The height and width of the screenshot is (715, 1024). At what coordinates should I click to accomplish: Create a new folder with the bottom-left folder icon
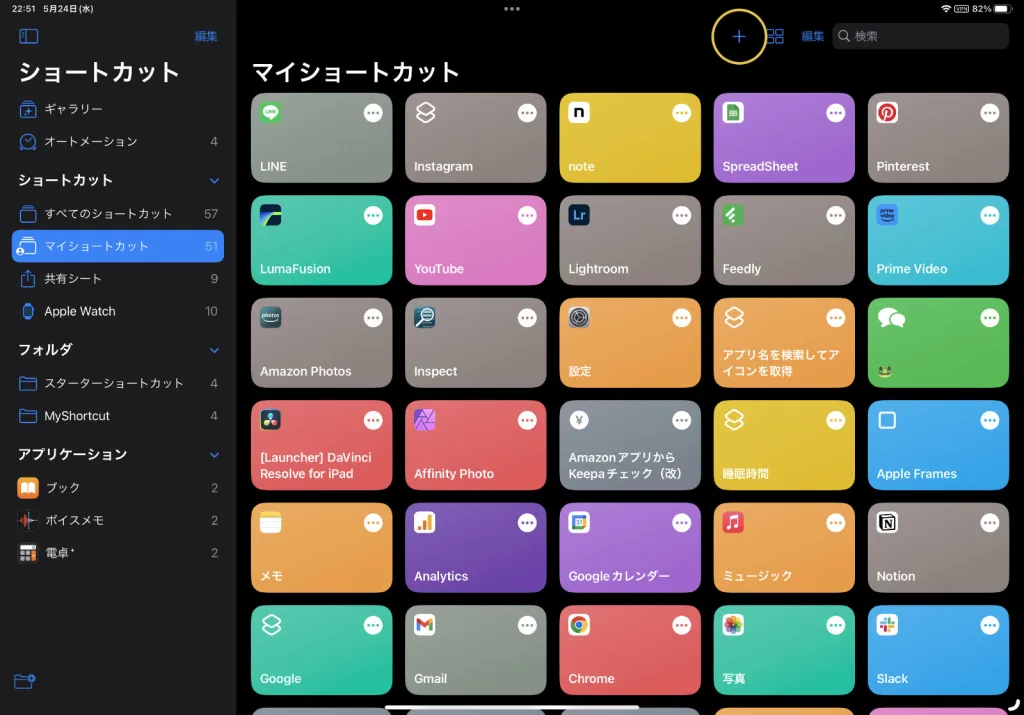coord(23,681)
